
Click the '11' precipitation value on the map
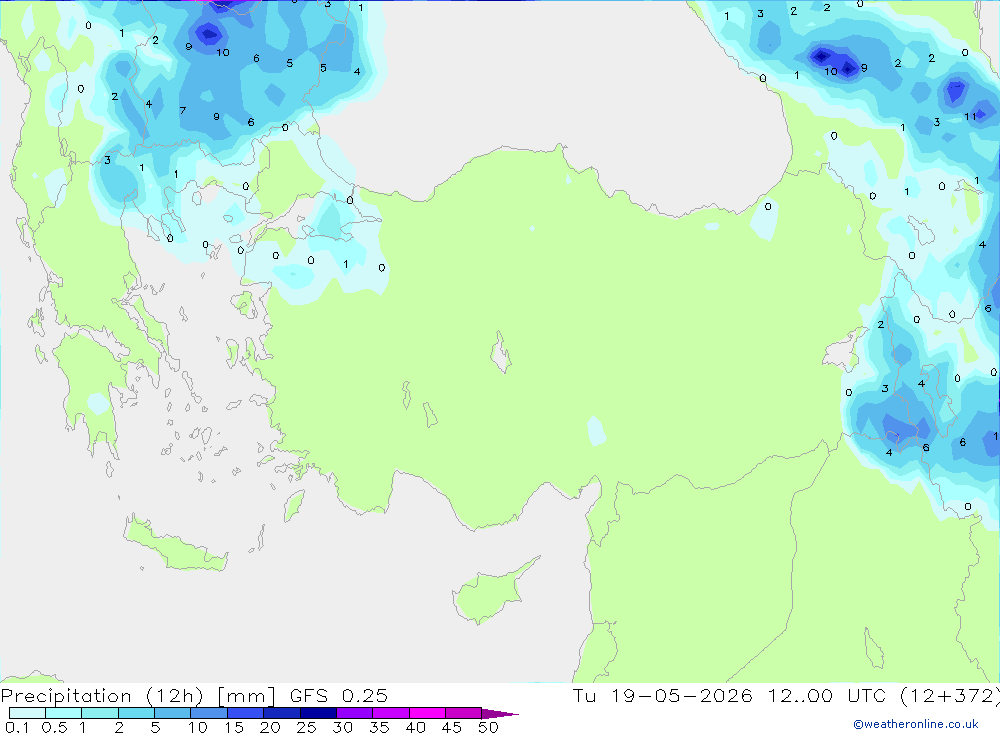click(x=970, y=116)
